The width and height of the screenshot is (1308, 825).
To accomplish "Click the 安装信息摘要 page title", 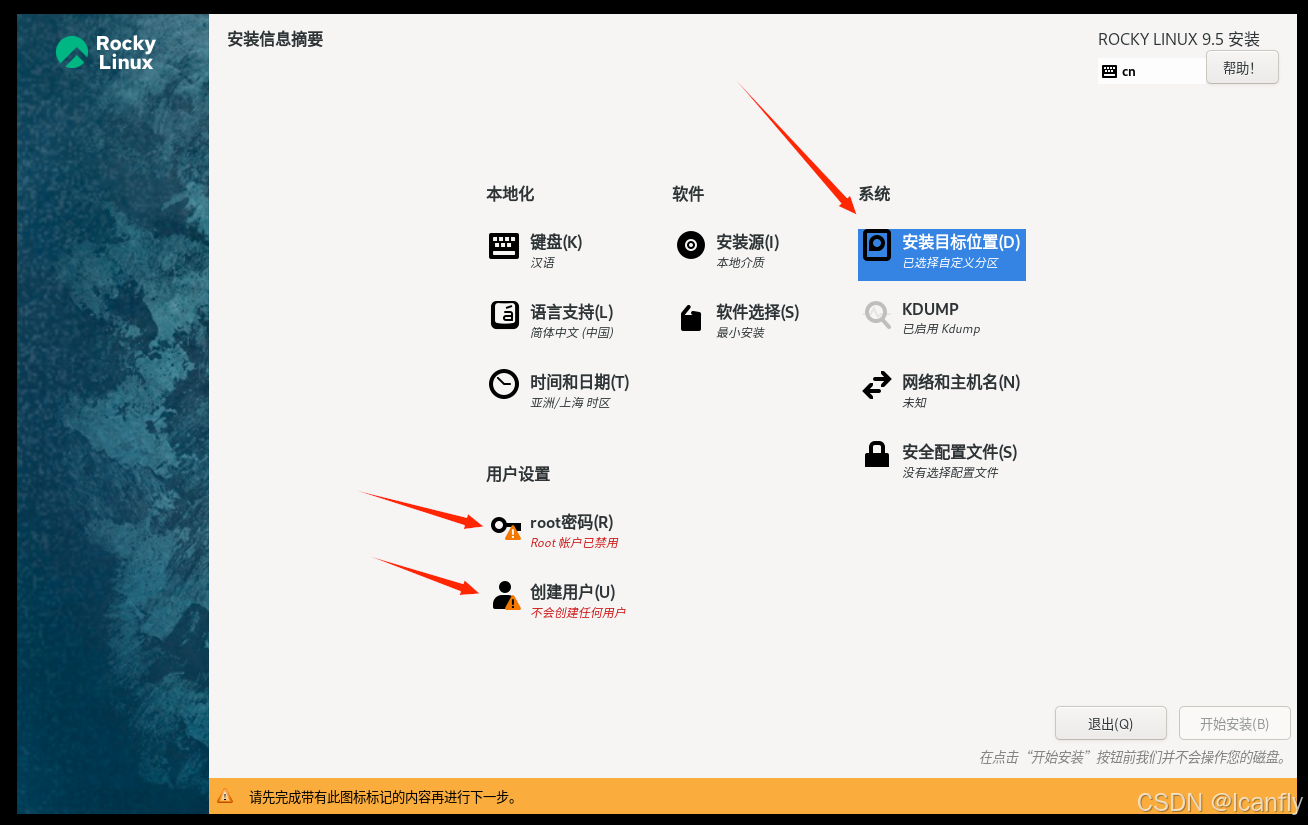I will coord(275,39).
